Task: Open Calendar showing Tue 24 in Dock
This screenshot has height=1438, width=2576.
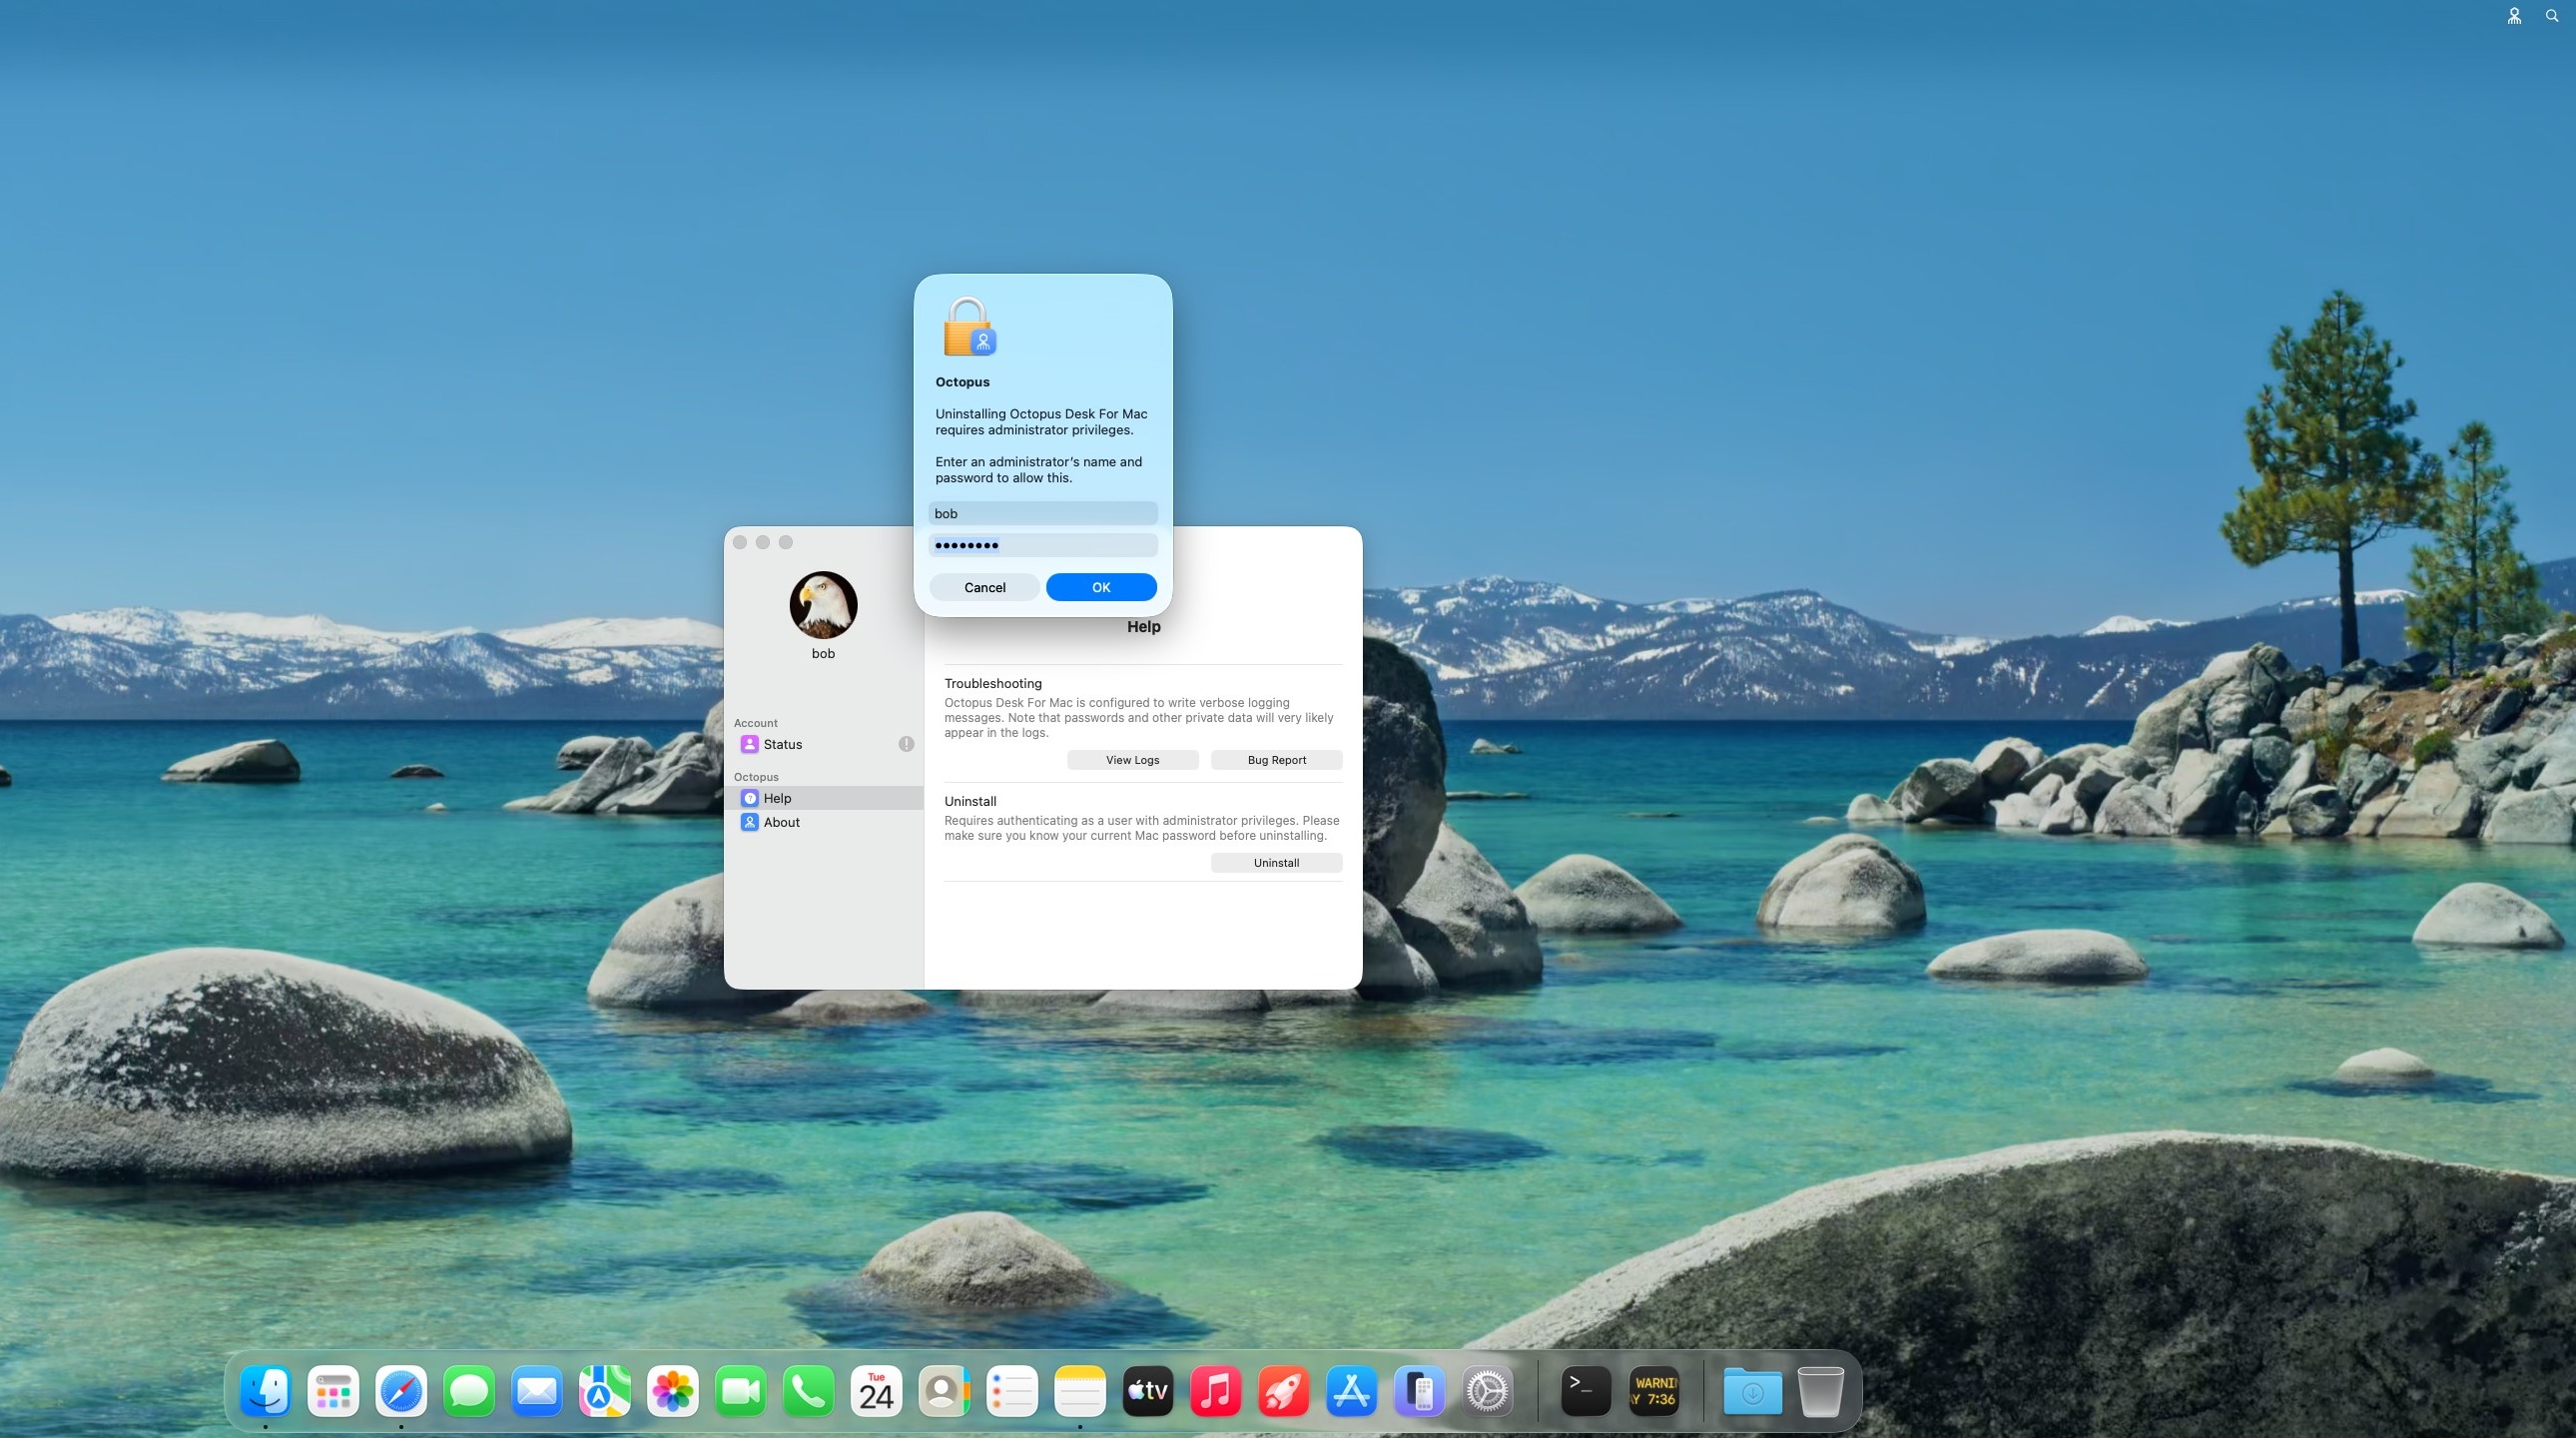Action: tap(876, 1391)
